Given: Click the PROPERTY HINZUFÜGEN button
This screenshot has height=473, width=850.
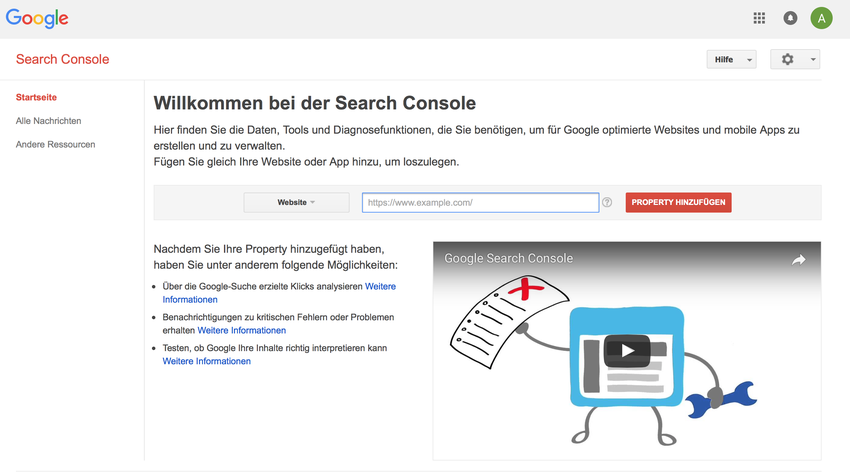Looking at the screenshot, I should (678, 202).
